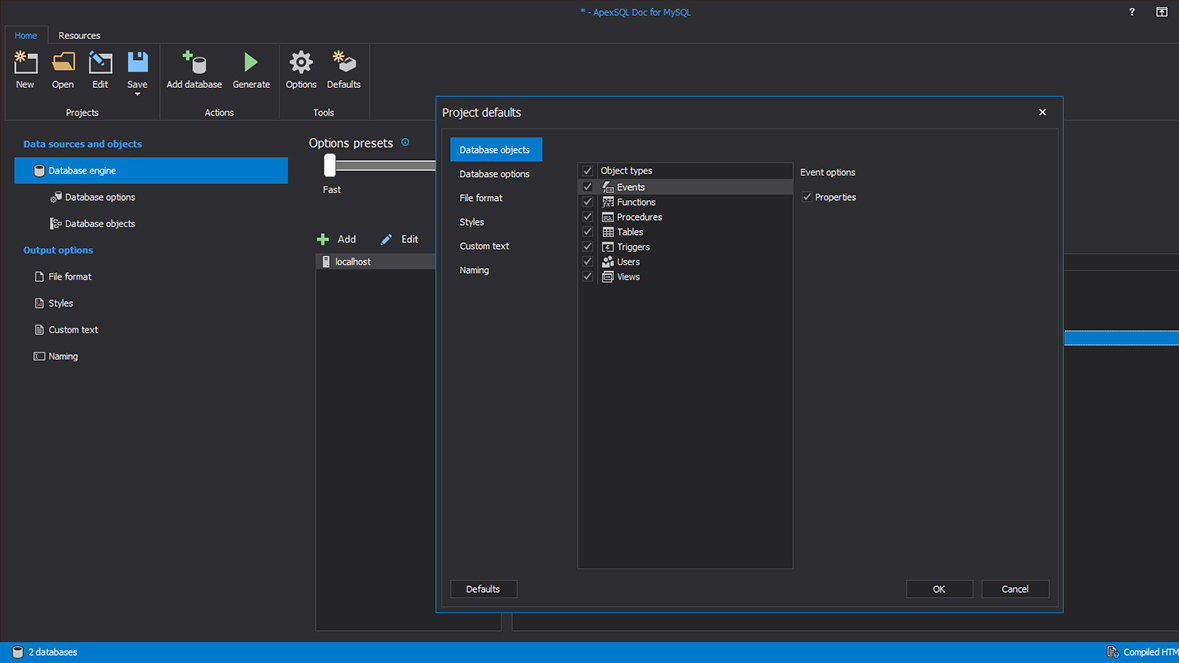Uncheck the Triggers object type

587,246
